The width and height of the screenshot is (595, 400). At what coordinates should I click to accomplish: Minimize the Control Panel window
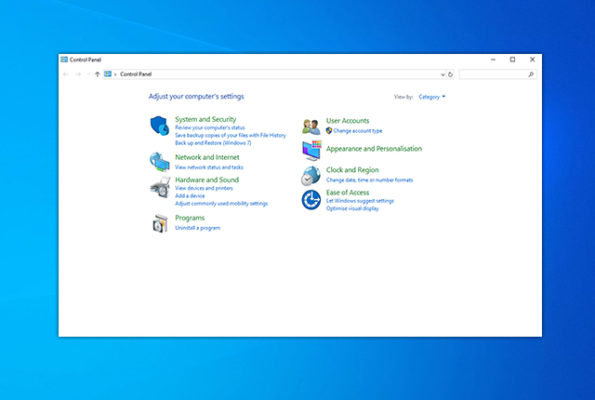click(x=493, y=60)
